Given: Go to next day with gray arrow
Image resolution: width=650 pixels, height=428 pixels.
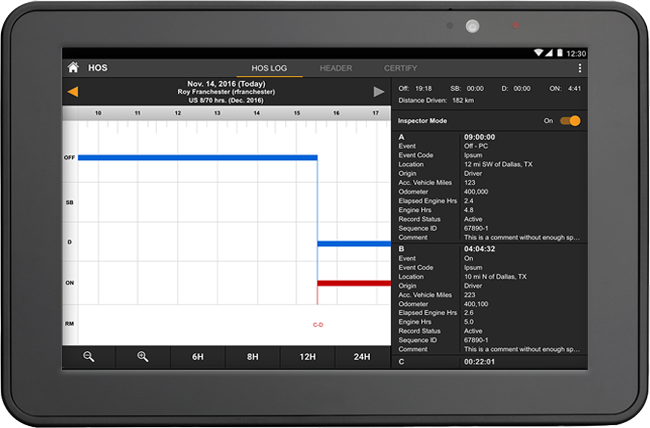Looking at the screenshot, I should tap(378, 92).
